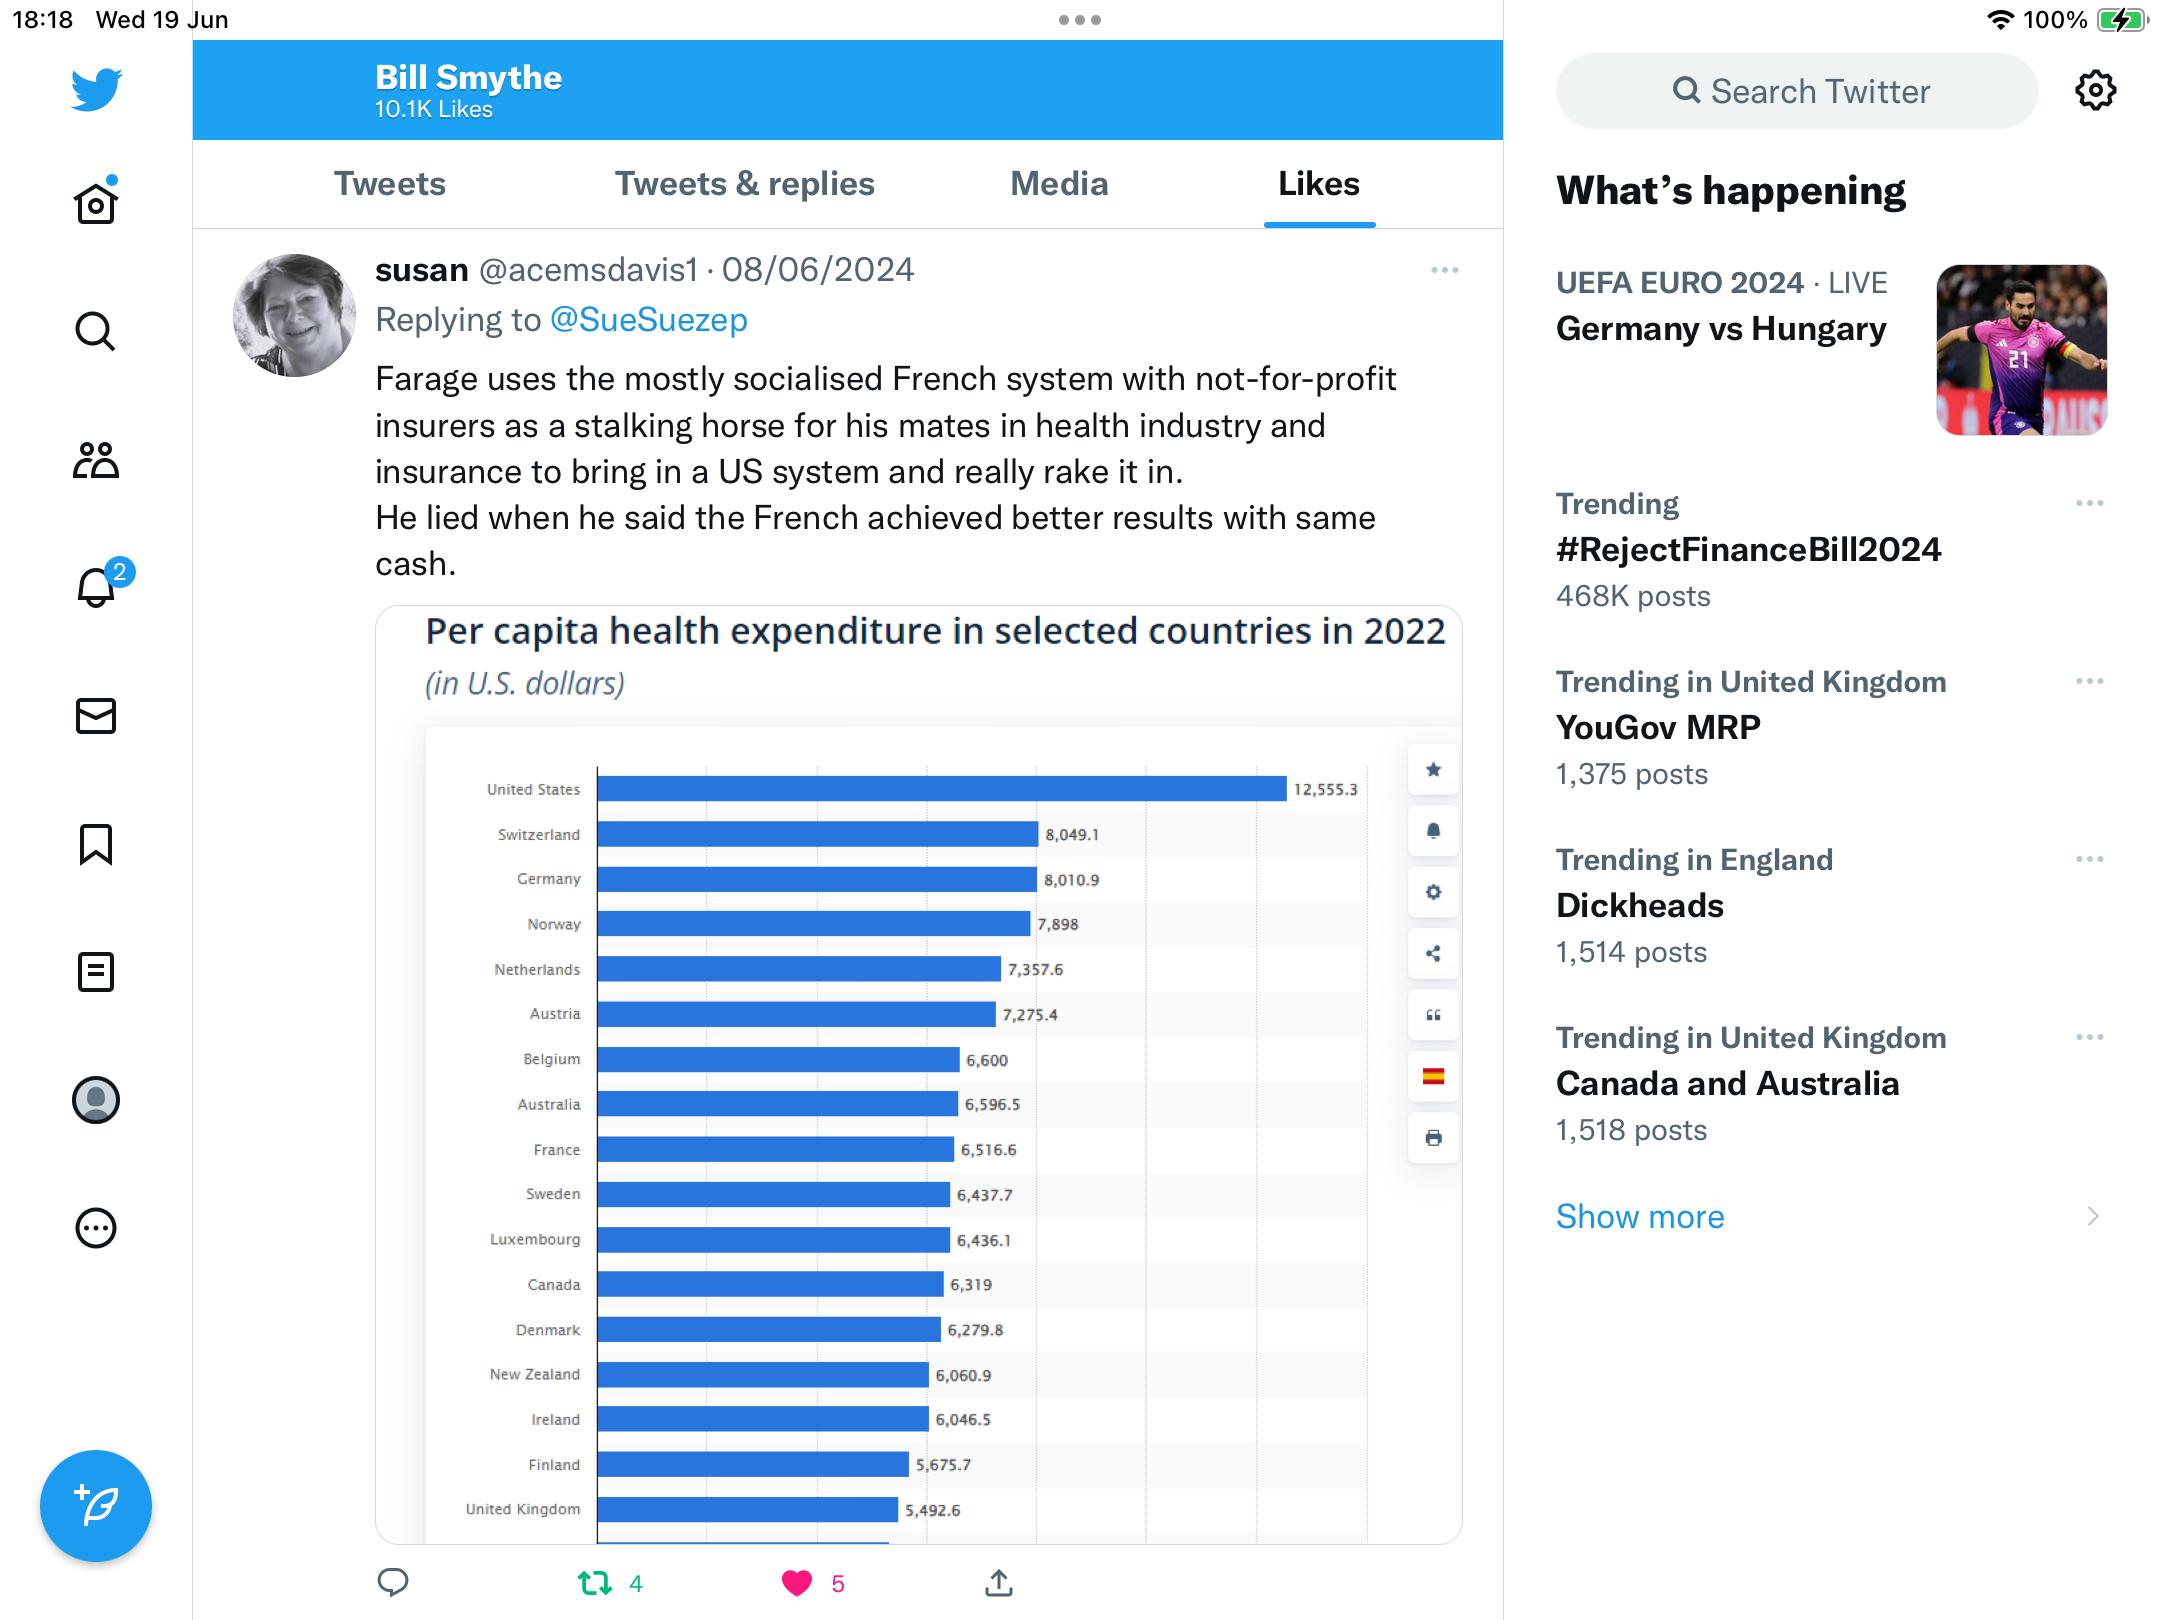Open Bookmarks icon in sidebar

[96, 844]
